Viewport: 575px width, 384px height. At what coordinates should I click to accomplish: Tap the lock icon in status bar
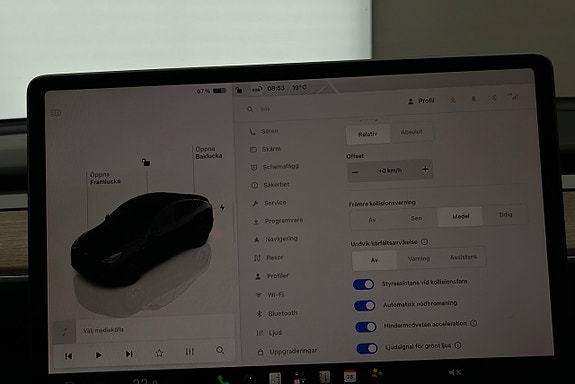point(239,90)
